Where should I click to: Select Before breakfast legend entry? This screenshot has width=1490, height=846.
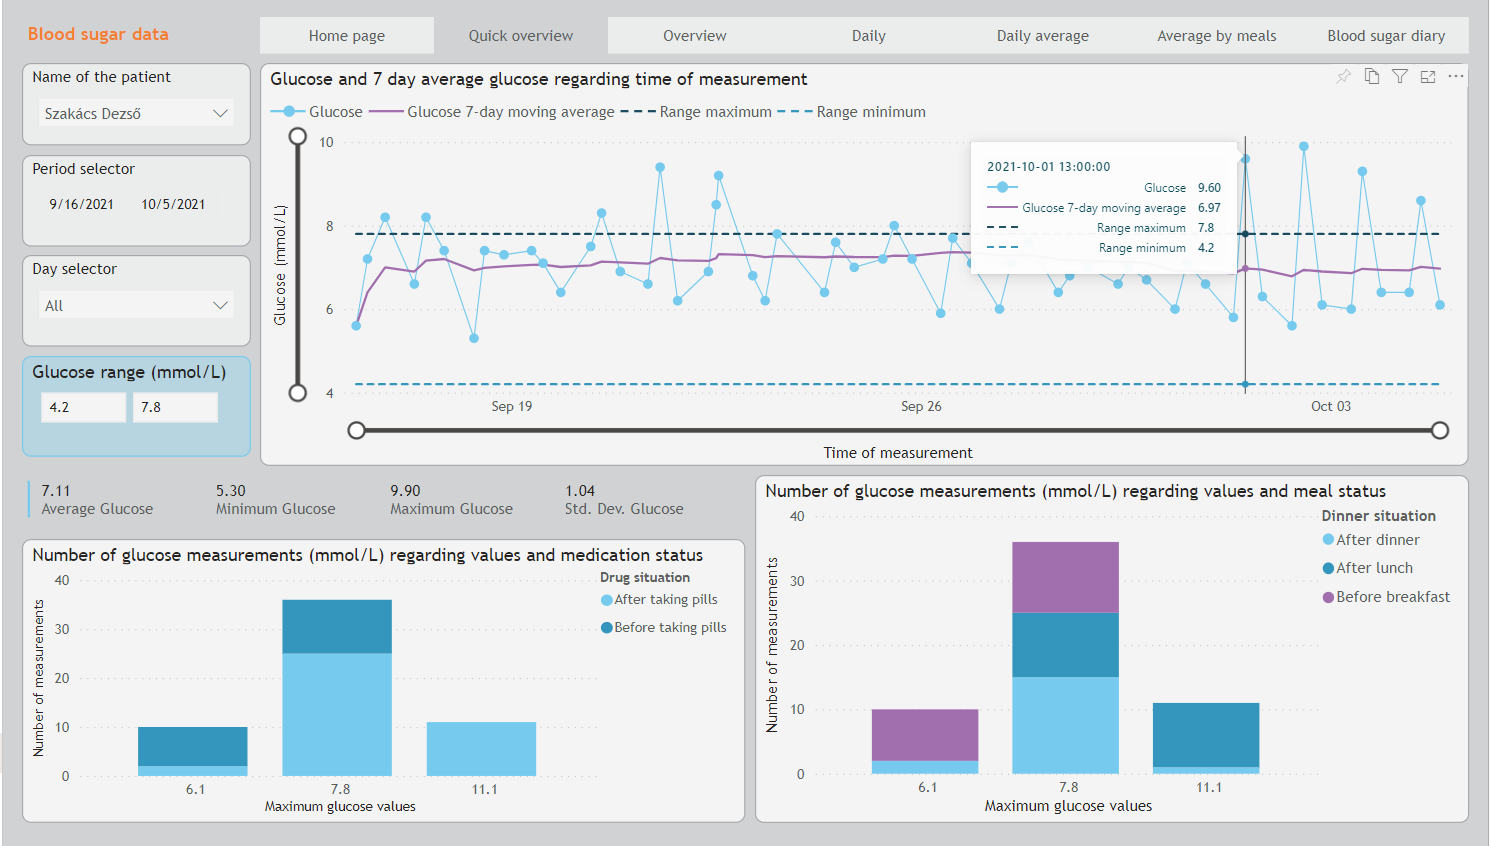[x=1386, y=597]
